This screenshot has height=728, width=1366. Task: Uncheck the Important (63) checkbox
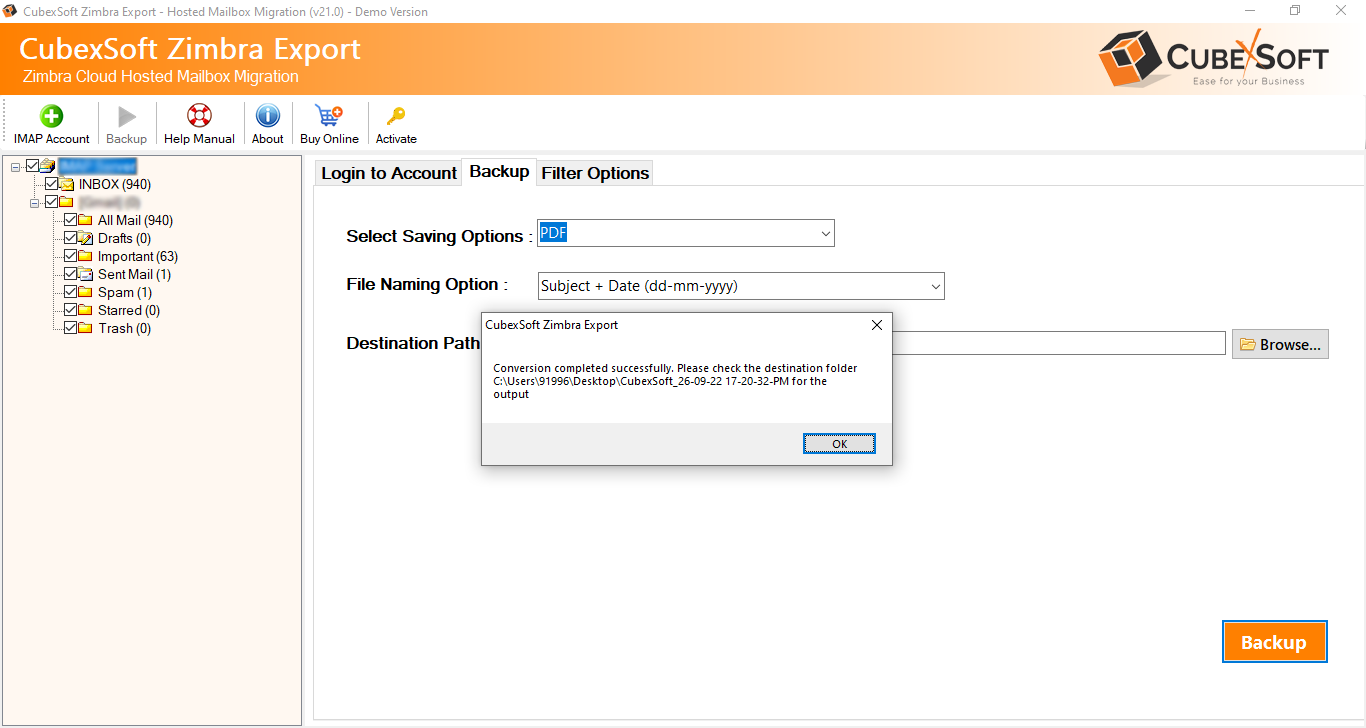[x=71, y=256]
